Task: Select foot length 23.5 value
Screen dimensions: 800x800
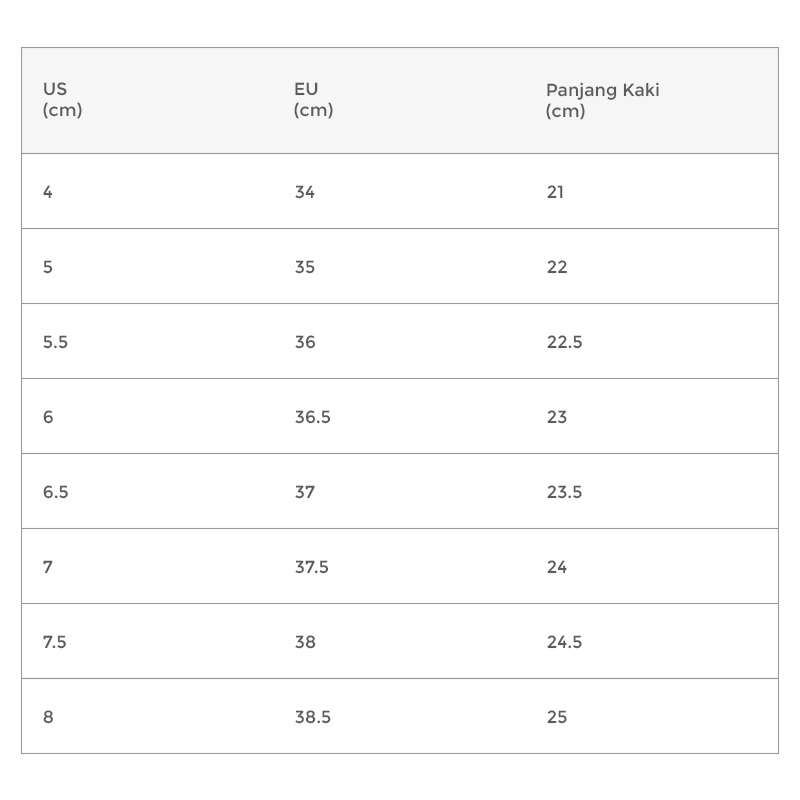Action: (x=564, y=492)
